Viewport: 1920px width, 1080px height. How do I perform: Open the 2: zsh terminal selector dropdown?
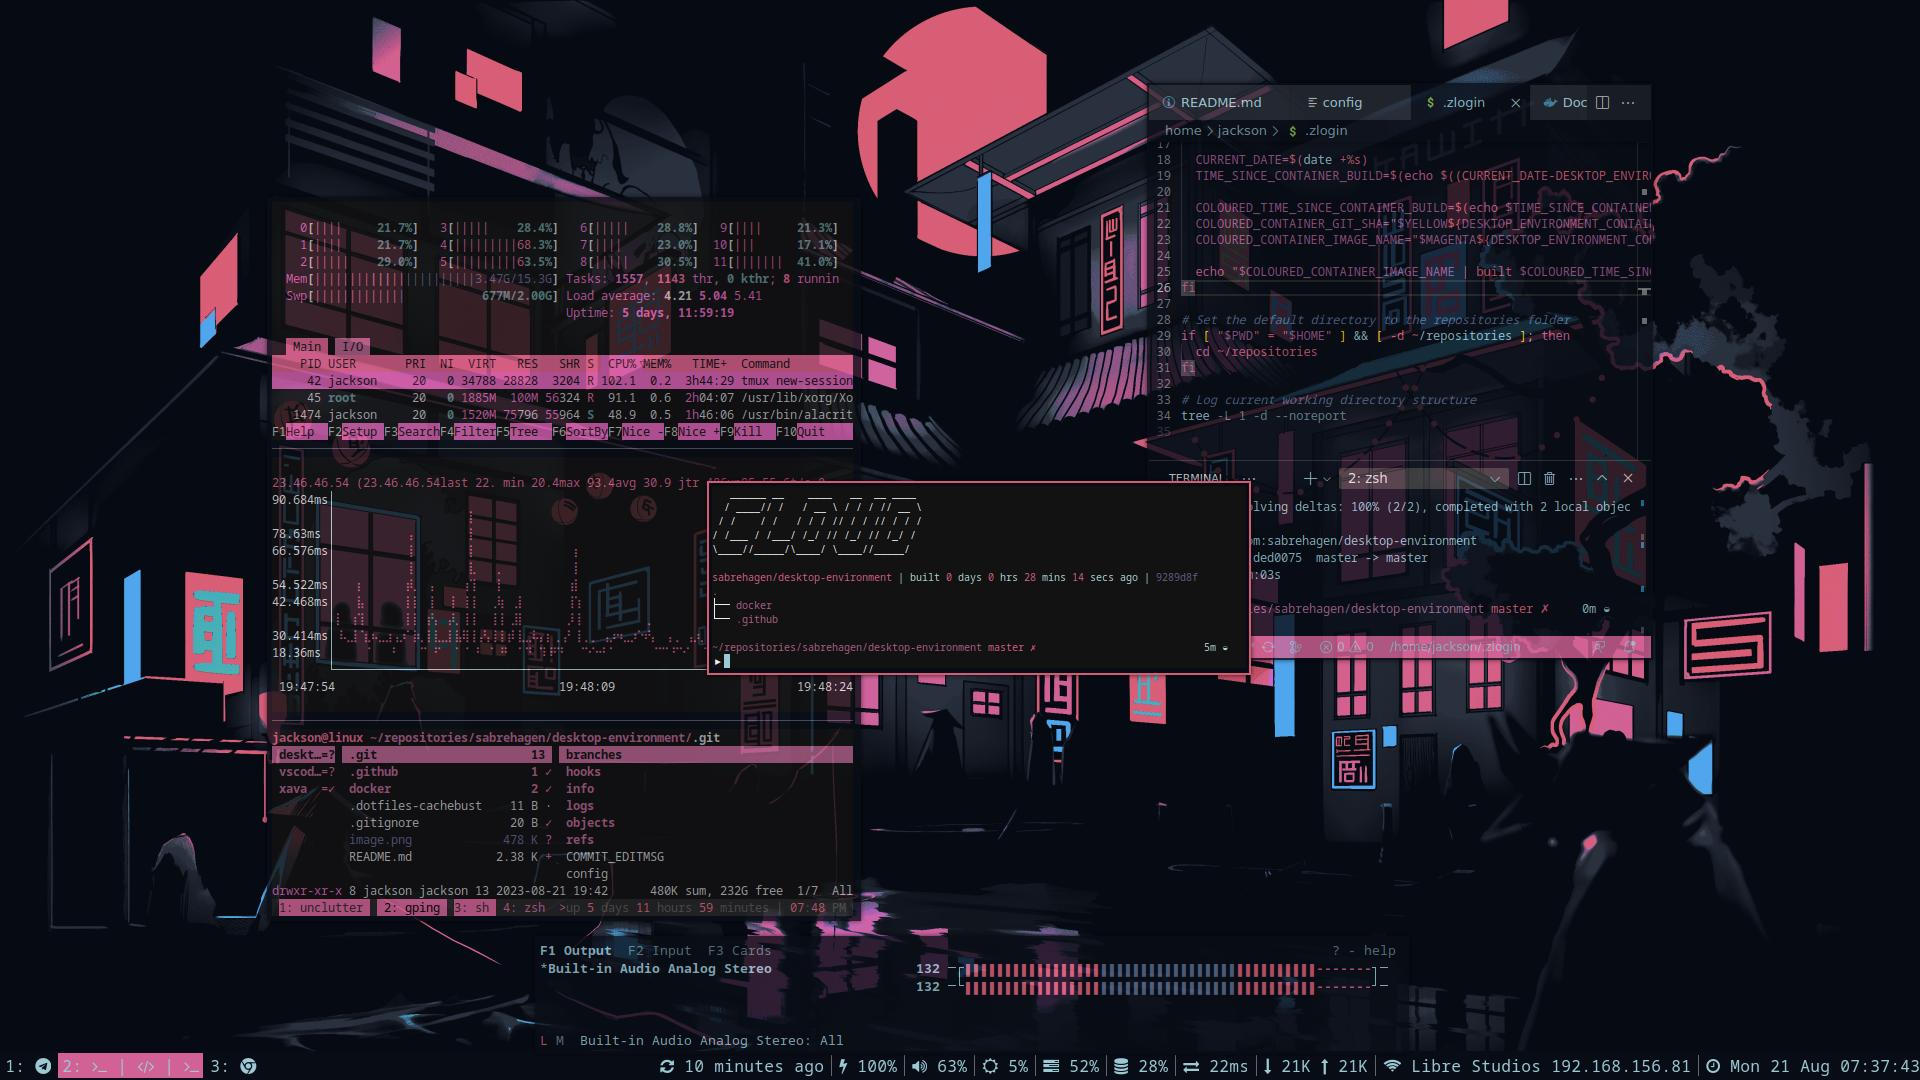1424,479
